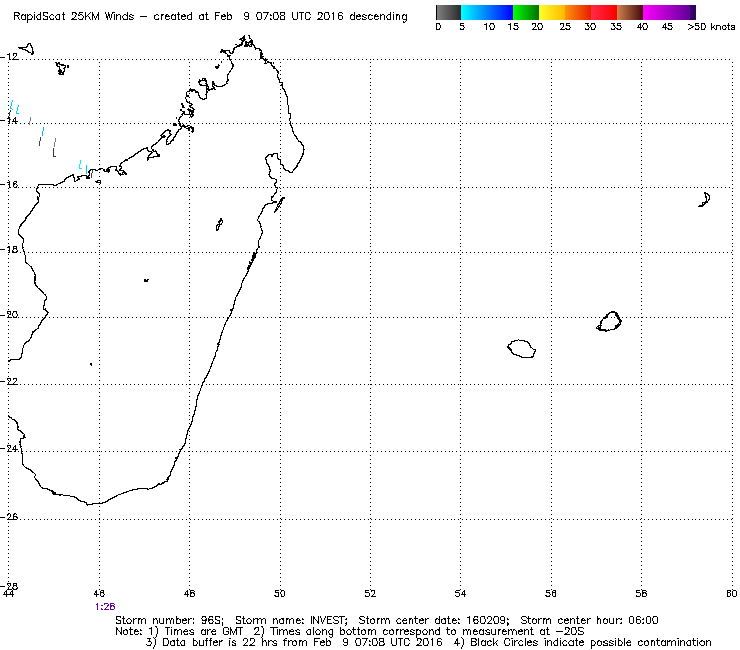
Task: Click the 'Times are GMT' note
Action: click(203, 632)
